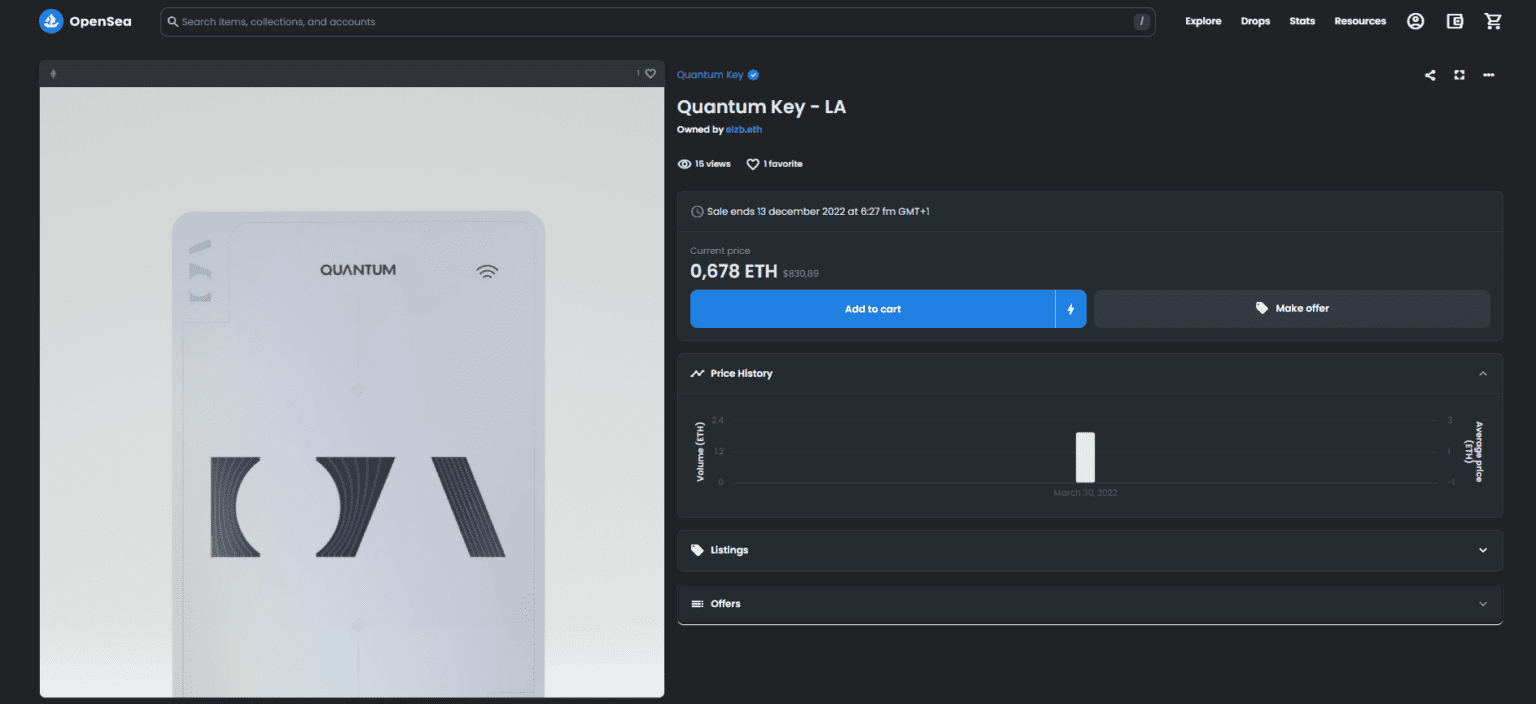1536x704 pixels.
Task: Expand the Offers section
Action: (1483, 603)
